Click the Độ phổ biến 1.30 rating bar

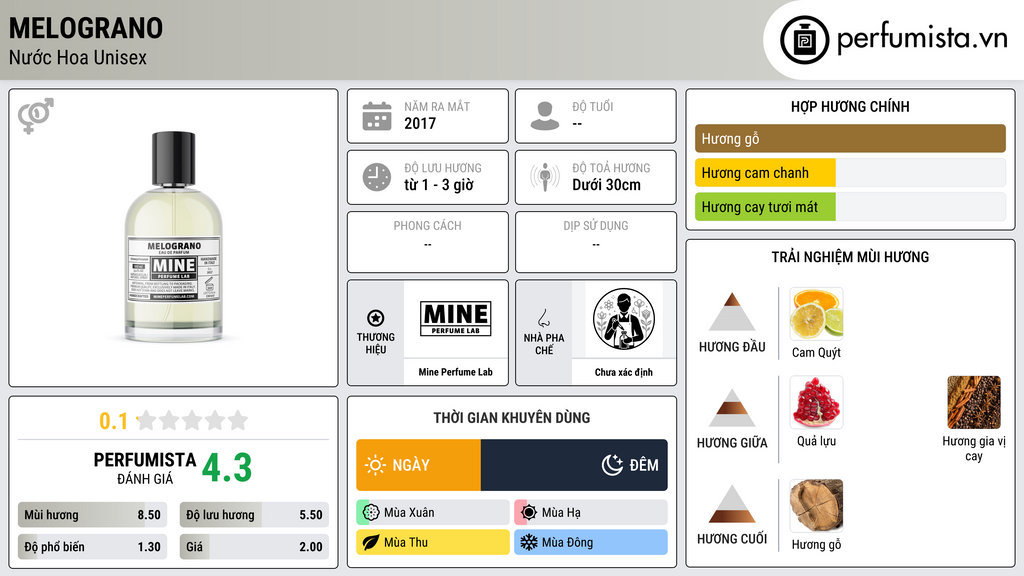93,547
